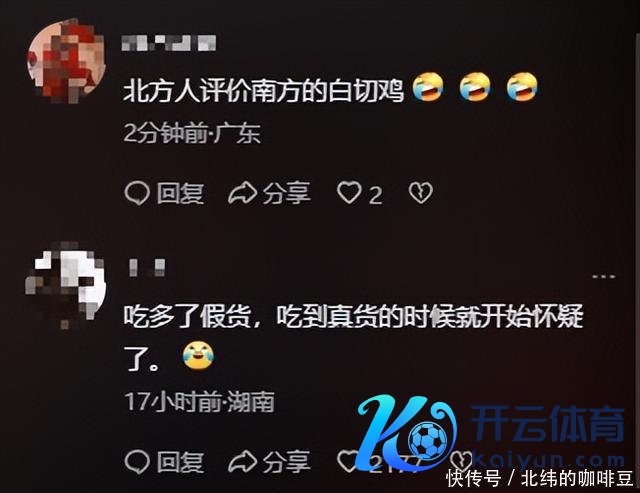Click the 开云体育 watermark text
The width and height of the screenshot is (640, 493).
(x=548, y=424)
